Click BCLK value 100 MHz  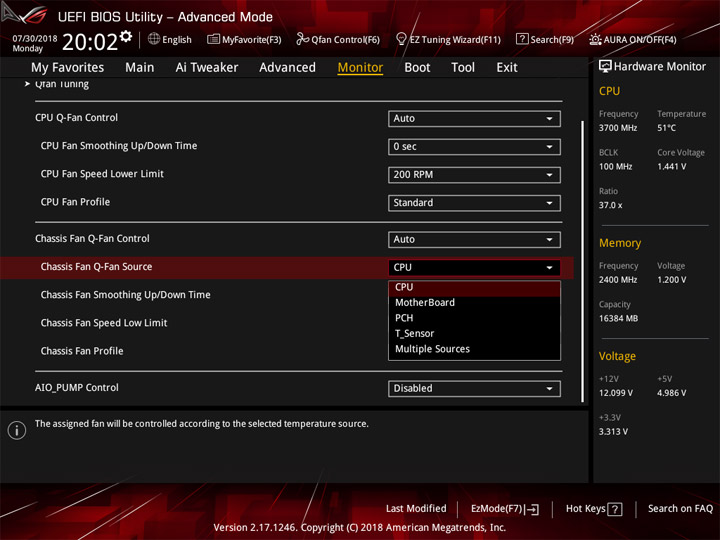click(x=615, y=167)
